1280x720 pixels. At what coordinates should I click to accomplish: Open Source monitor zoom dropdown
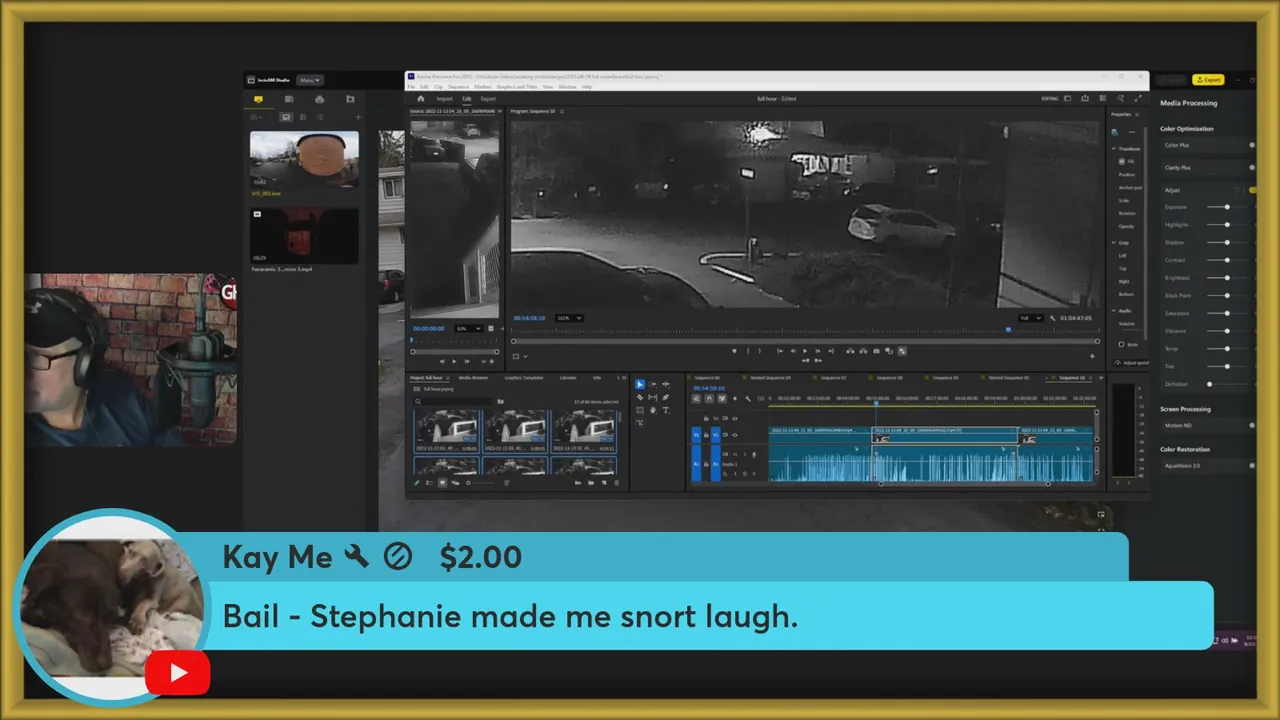click(468, 329)
